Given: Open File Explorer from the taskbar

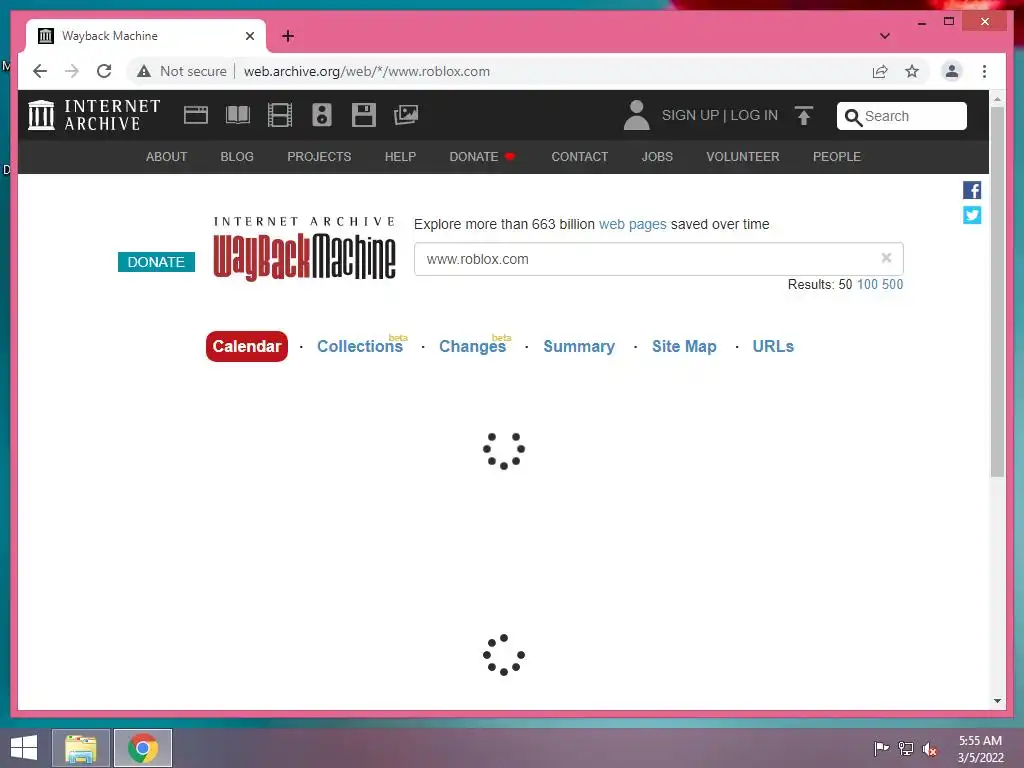Looking at the screenshot, I should coord(81,748).
